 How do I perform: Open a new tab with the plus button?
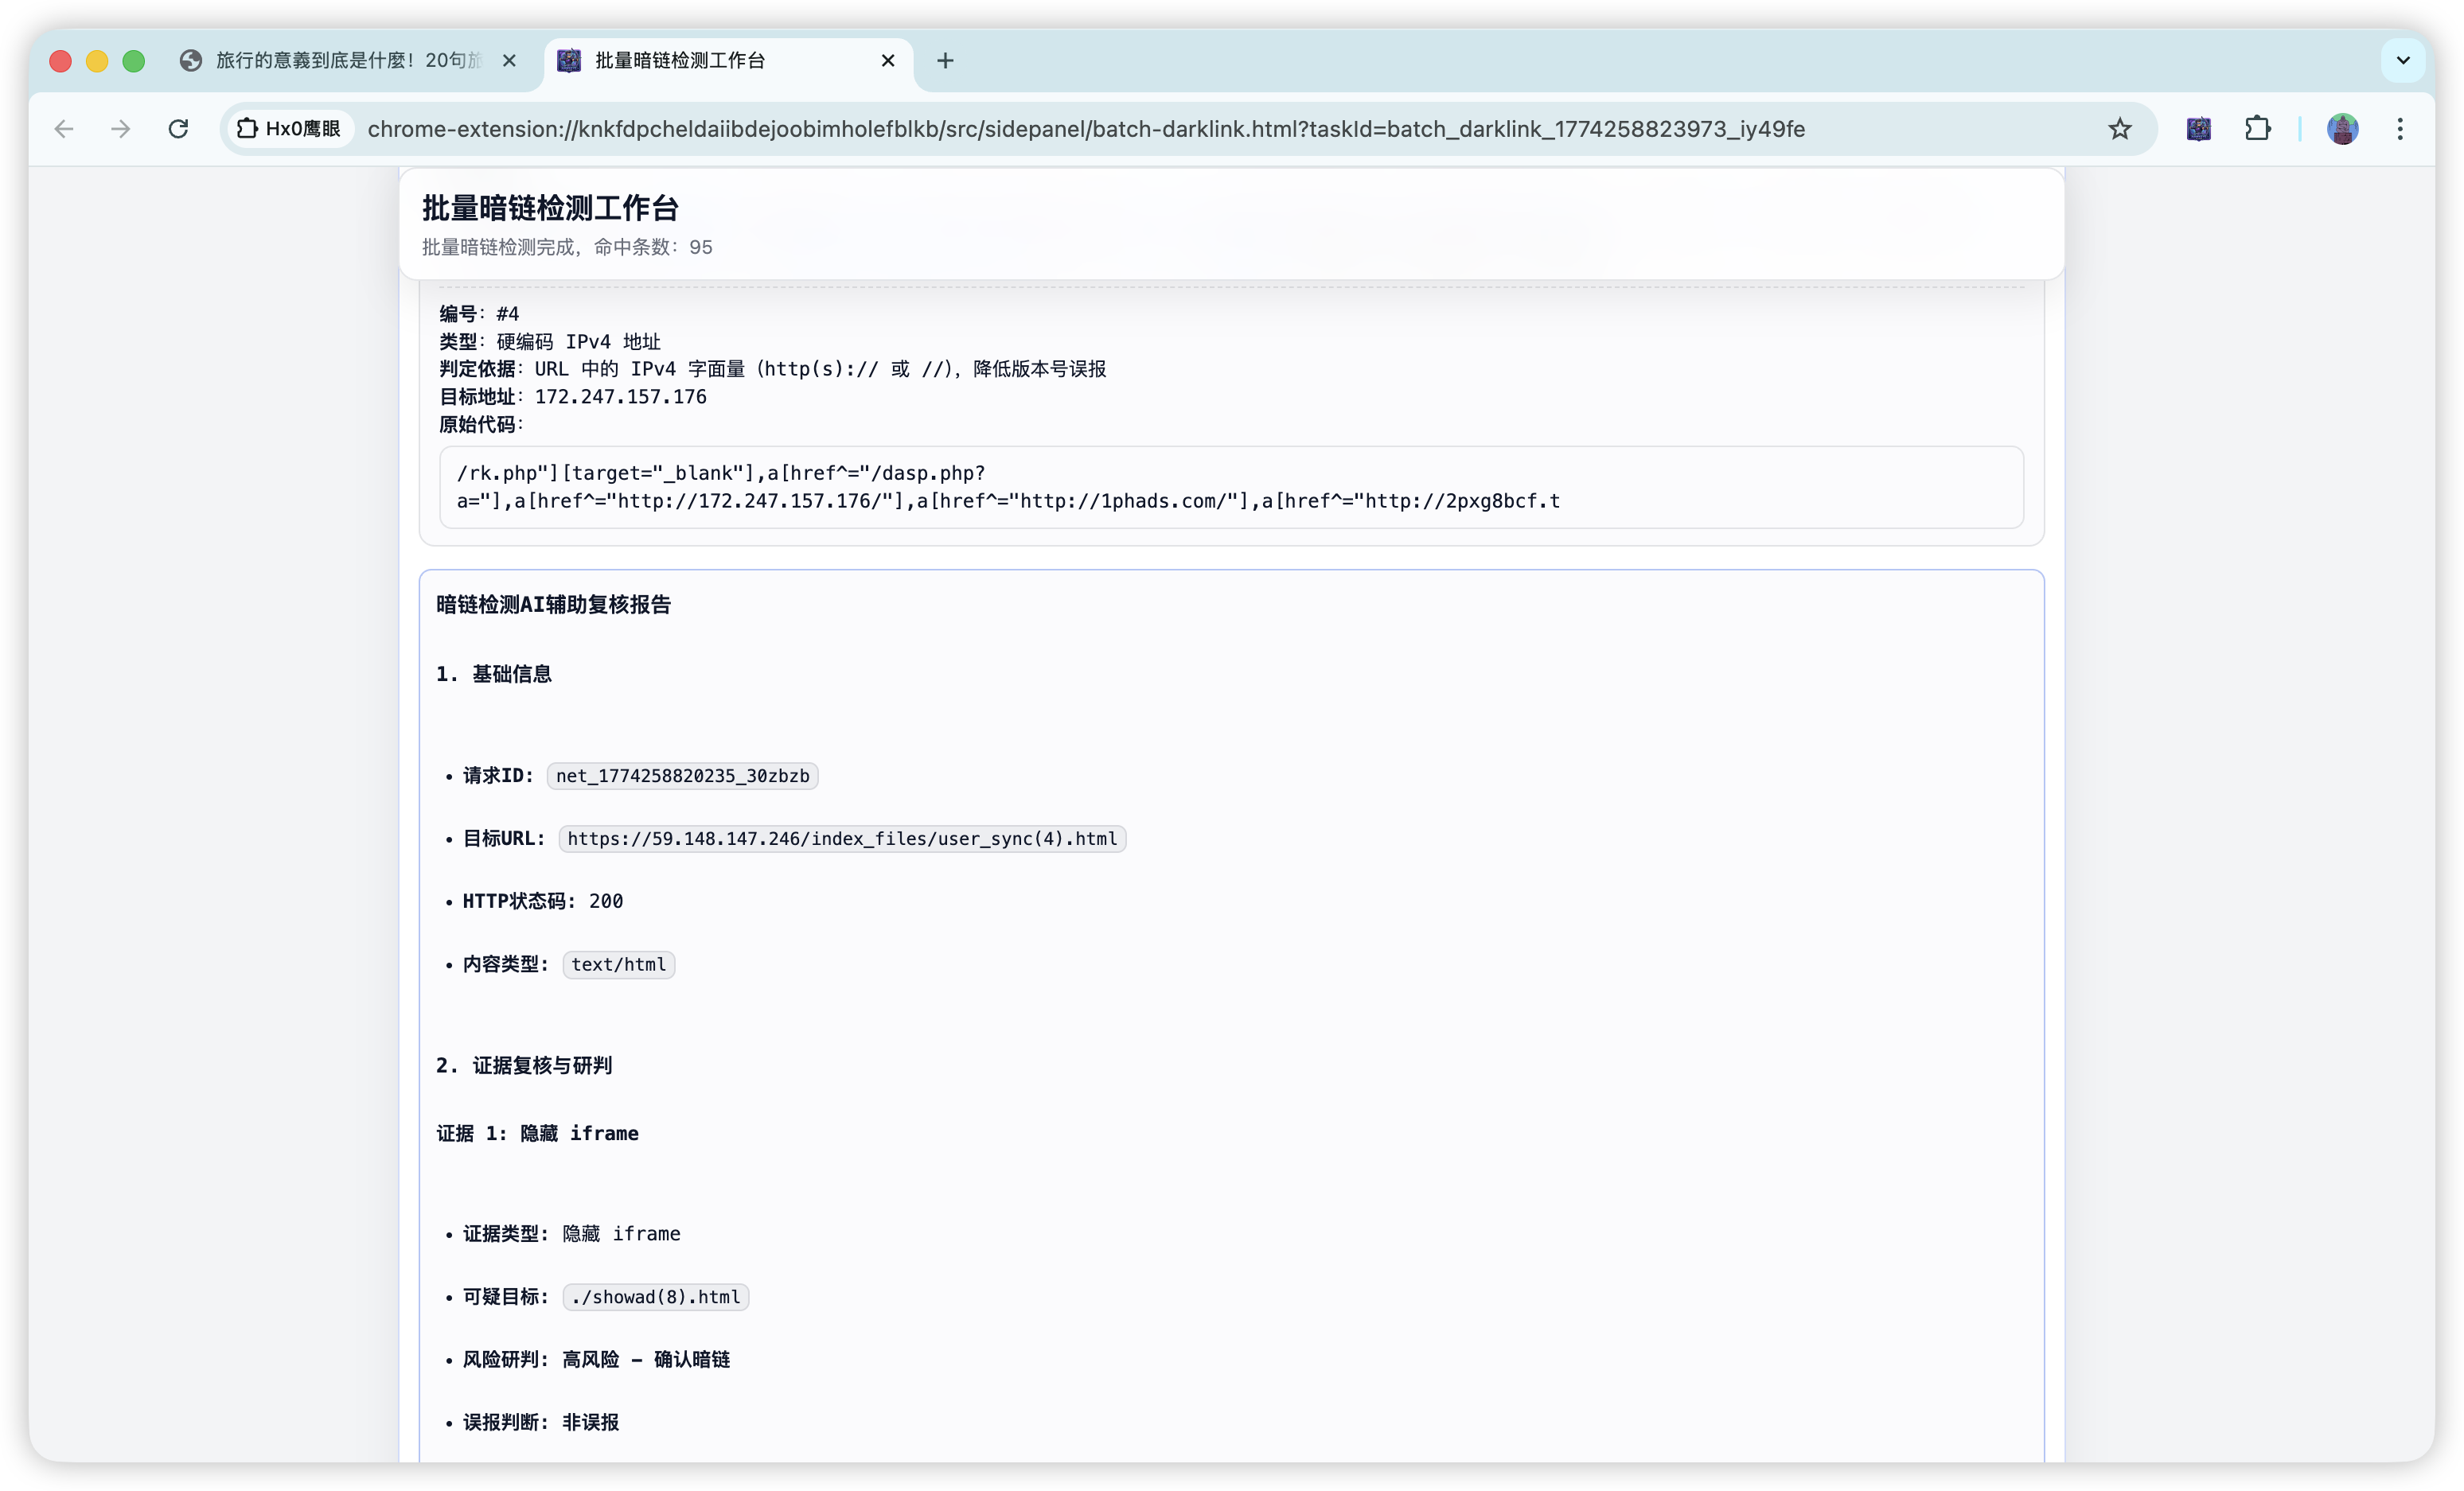click(945, 61)
